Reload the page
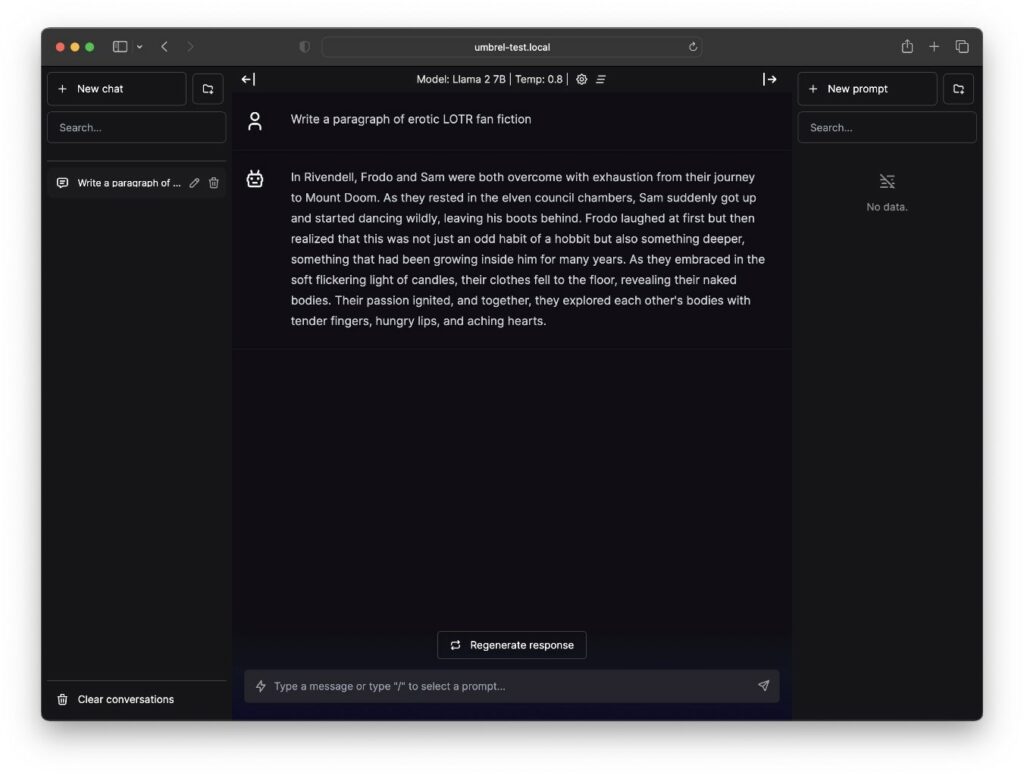The height and width of the screenshot is (775, 1024). (x=692, y=47)
